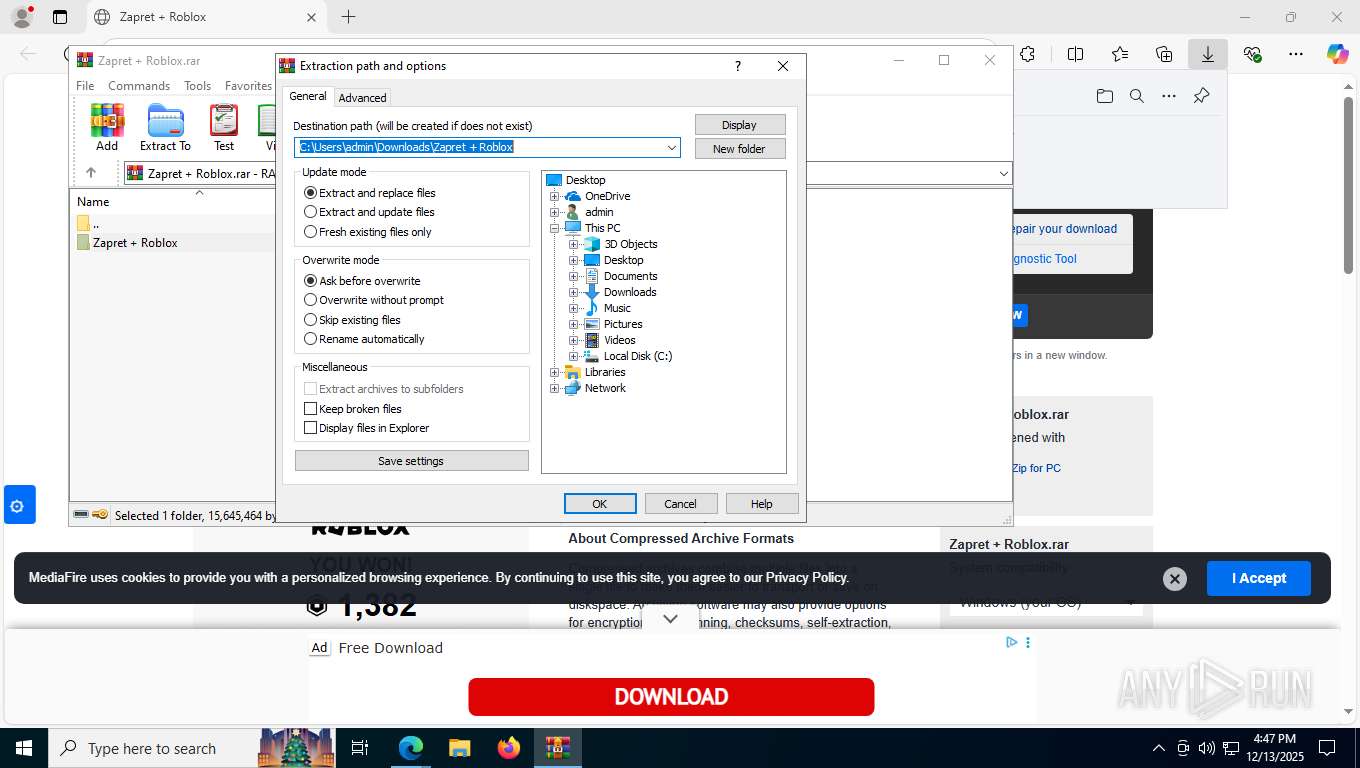Switch to the General tab
This screenshot has height=768, width=1360.
click(x=308, y=96)
